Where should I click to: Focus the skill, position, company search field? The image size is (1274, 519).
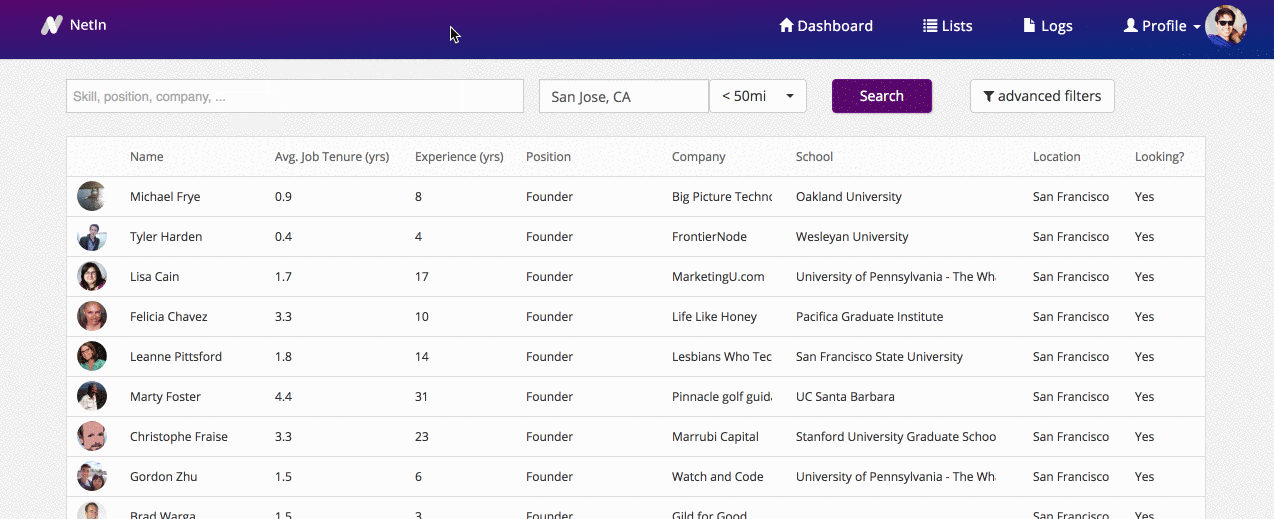[x=295, y=96]
